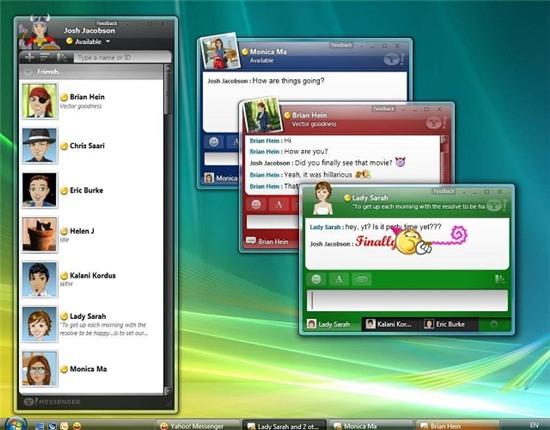The width and height of the screenshot is (550, 430).
Task: Click the EN language indicator in taskbar
Action: point(534,425)
